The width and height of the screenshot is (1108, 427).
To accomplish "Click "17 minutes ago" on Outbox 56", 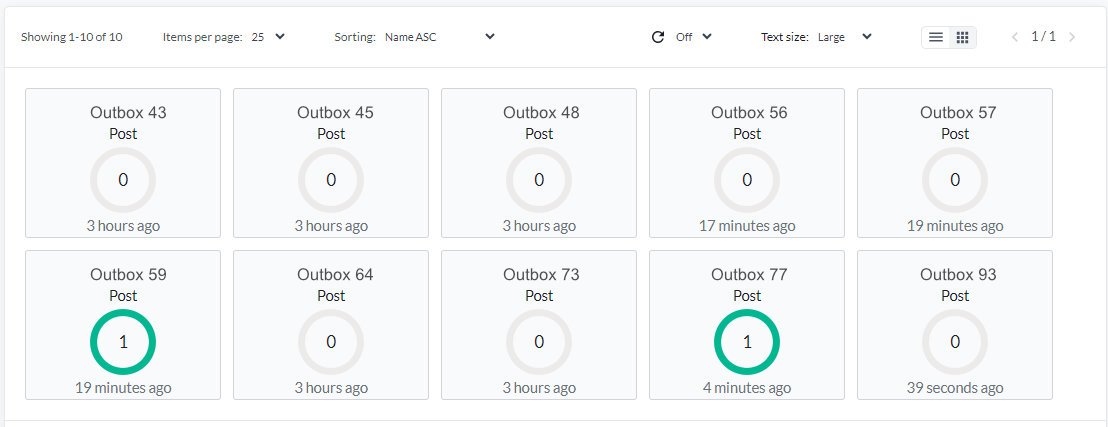I will tap(747, 226).
